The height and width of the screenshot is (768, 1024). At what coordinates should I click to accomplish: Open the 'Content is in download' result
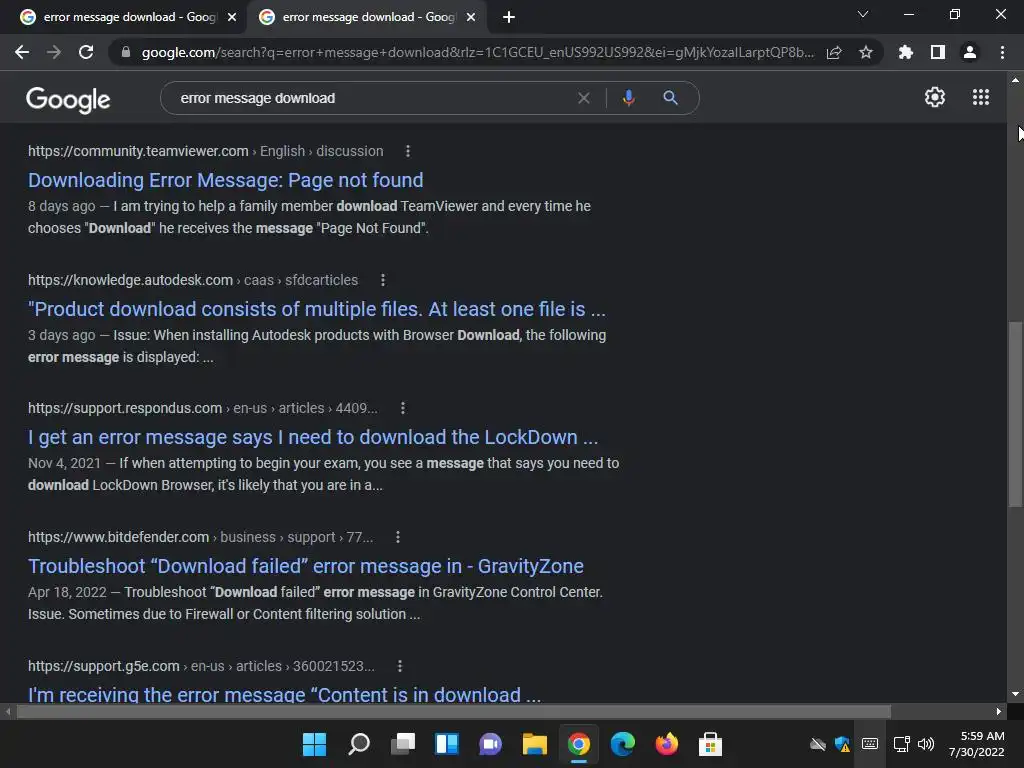click(x=284, y=694)
